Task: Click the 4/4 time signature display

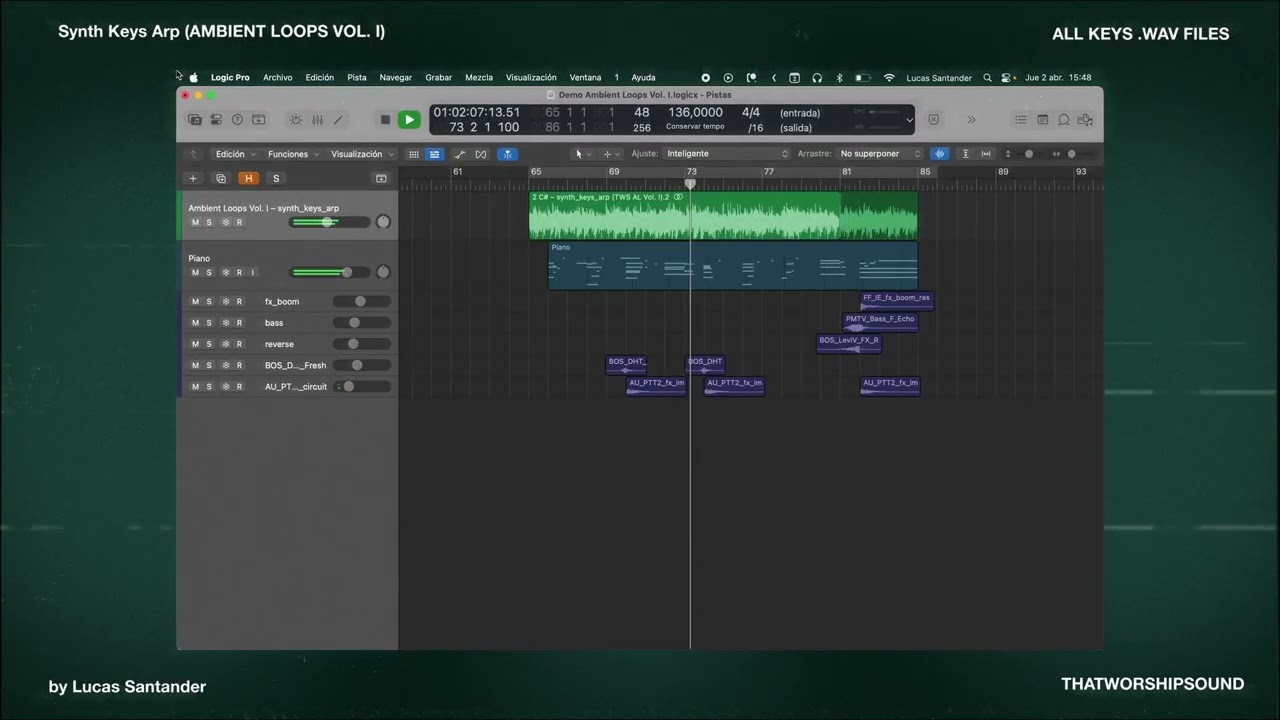Action: tap(751, 113)
